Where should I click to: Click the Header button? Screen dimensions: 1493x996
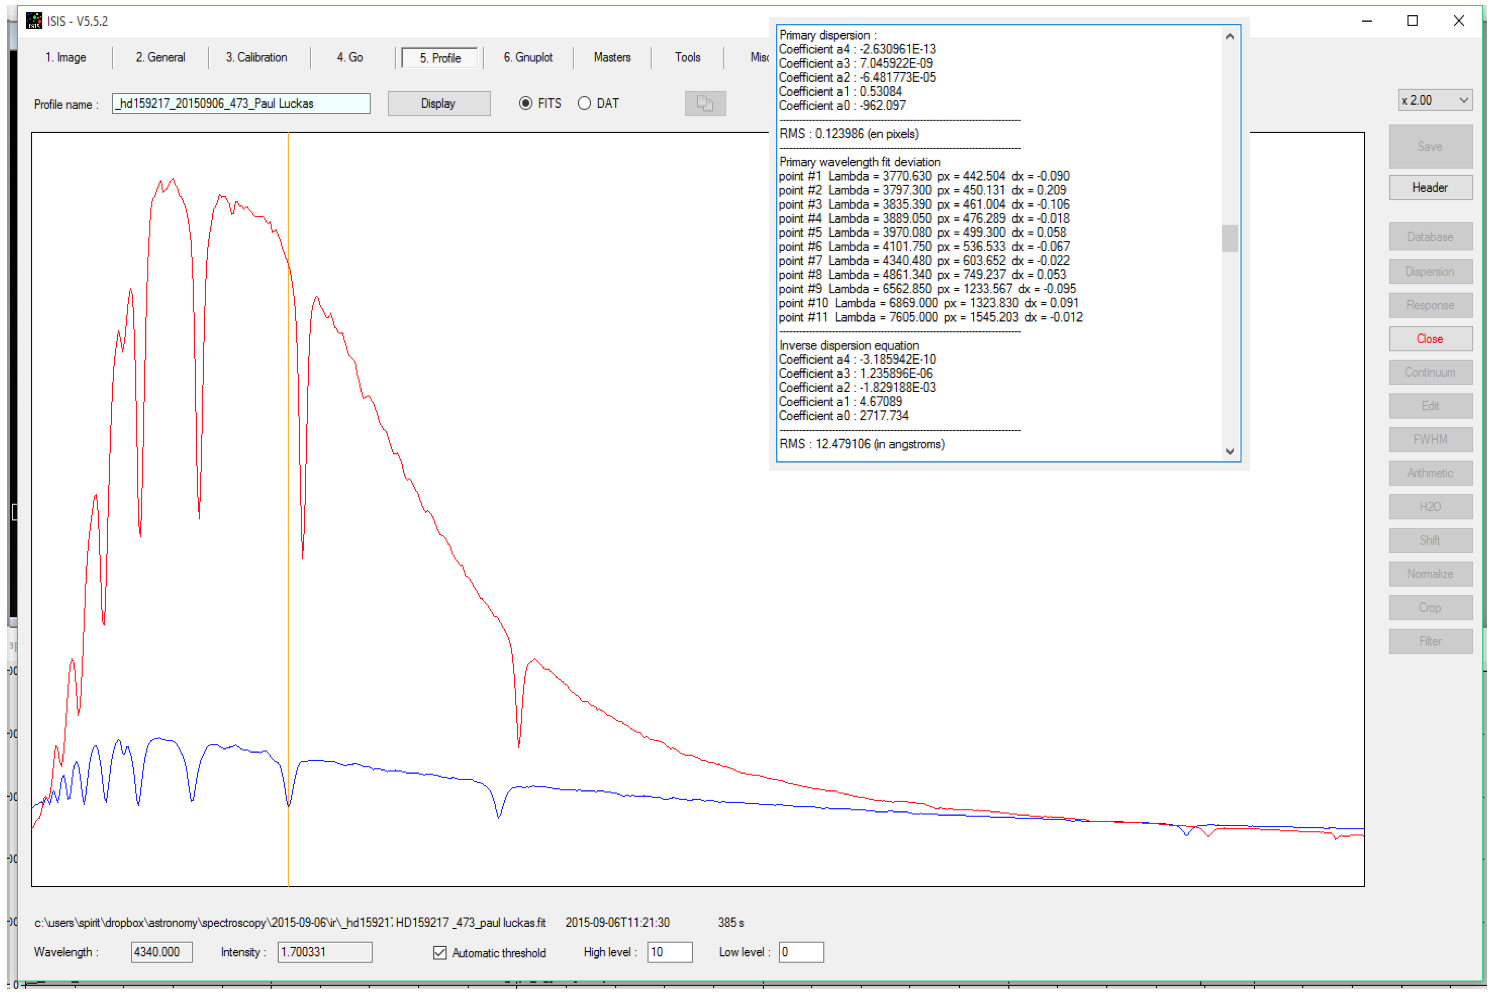point(1430,188)
